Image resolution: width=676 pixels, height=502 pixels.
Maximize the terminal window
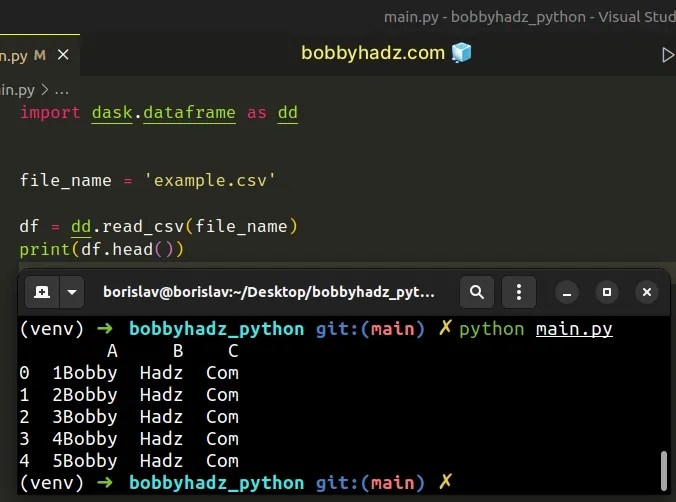tap(607, 292)
